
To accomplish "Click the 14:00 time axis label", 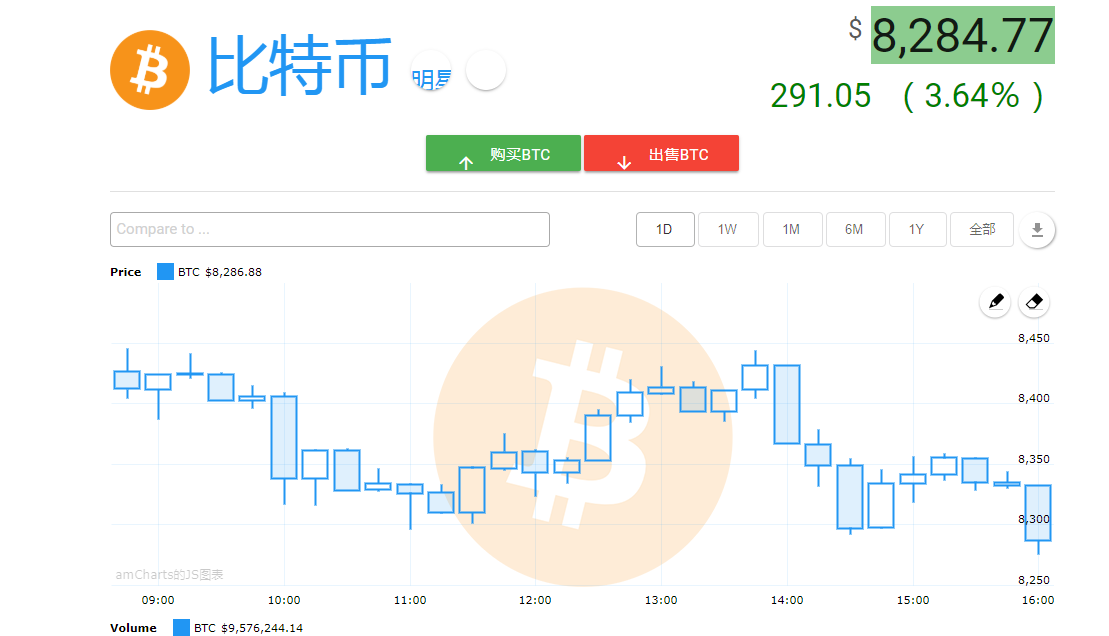I will coord(786,600).
